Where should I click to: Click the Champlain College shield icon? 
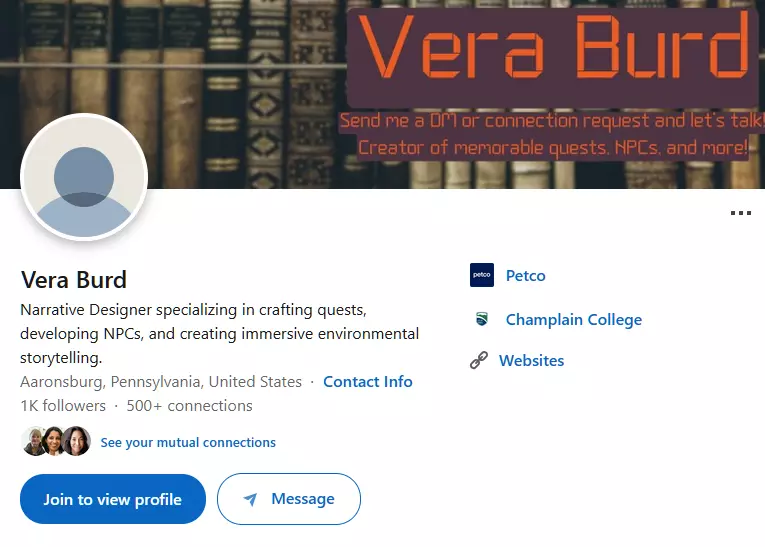(482, 320)
